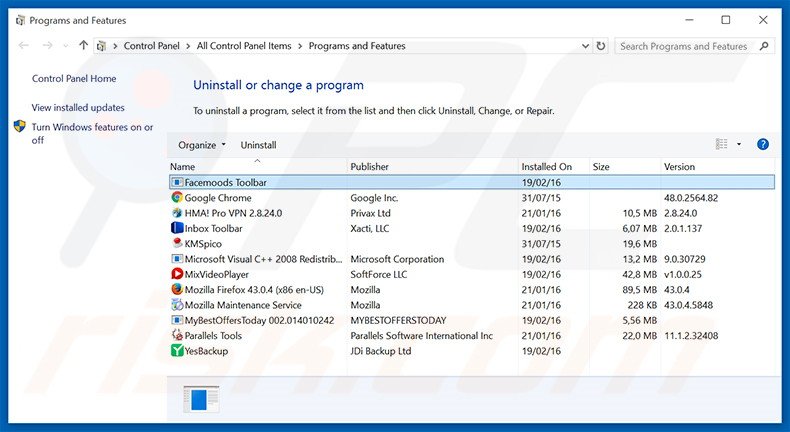Viewport: 790px width, 432px height.
Task: Click the 48.0.2564.82 version cell
Action: click(x=691, y=198)
